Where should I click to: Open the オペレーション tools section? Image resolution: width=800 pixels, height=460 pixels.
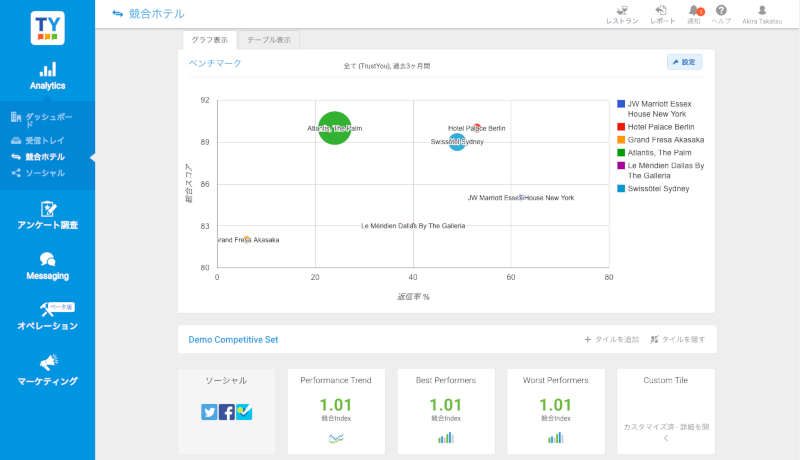tap(47, 316)
